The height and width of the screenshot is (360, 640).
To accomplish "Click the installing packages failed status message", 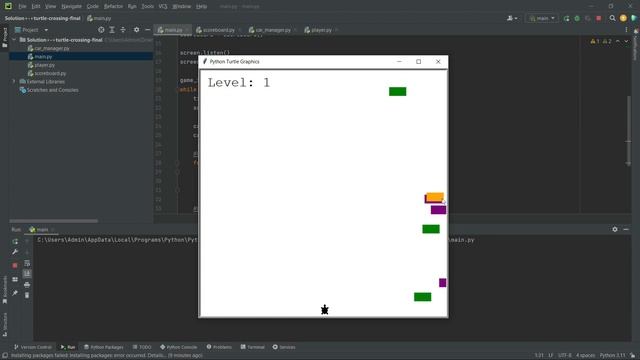I will (x=106, y=356).
